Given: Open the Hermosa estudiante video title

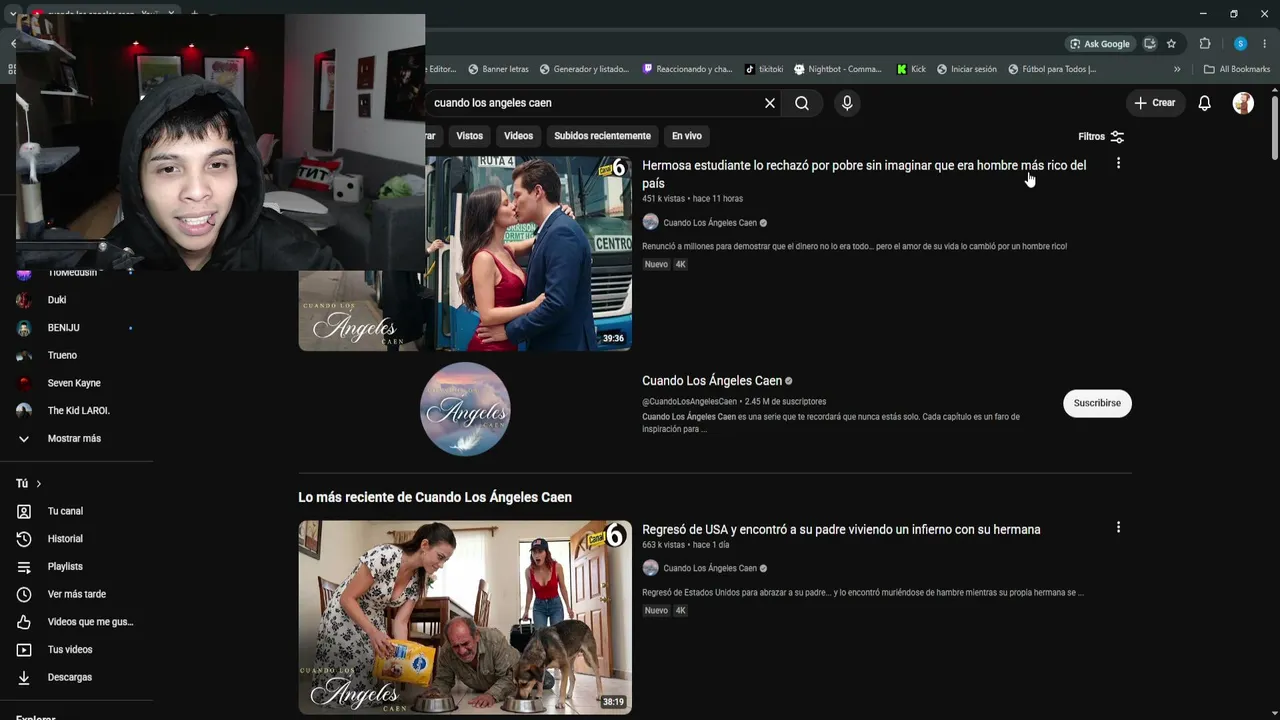Looking at the screenshot, I should (x=864, y=174).
